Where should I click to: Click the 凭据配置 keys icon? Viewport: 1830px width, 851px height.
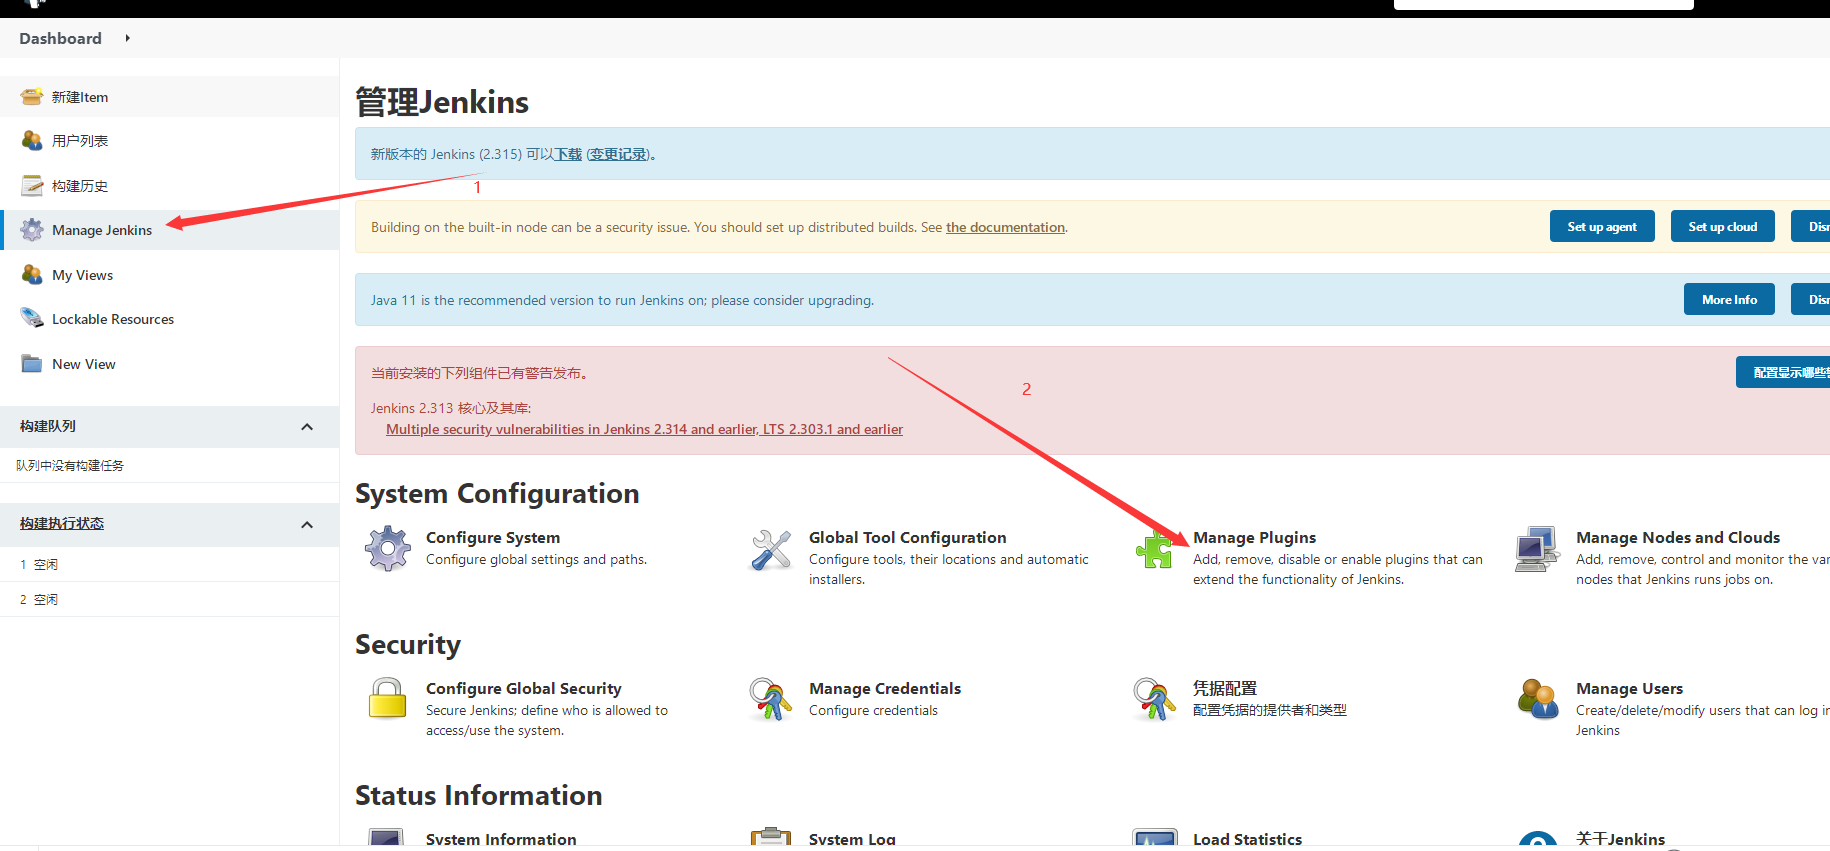[x=1154, y=699]
